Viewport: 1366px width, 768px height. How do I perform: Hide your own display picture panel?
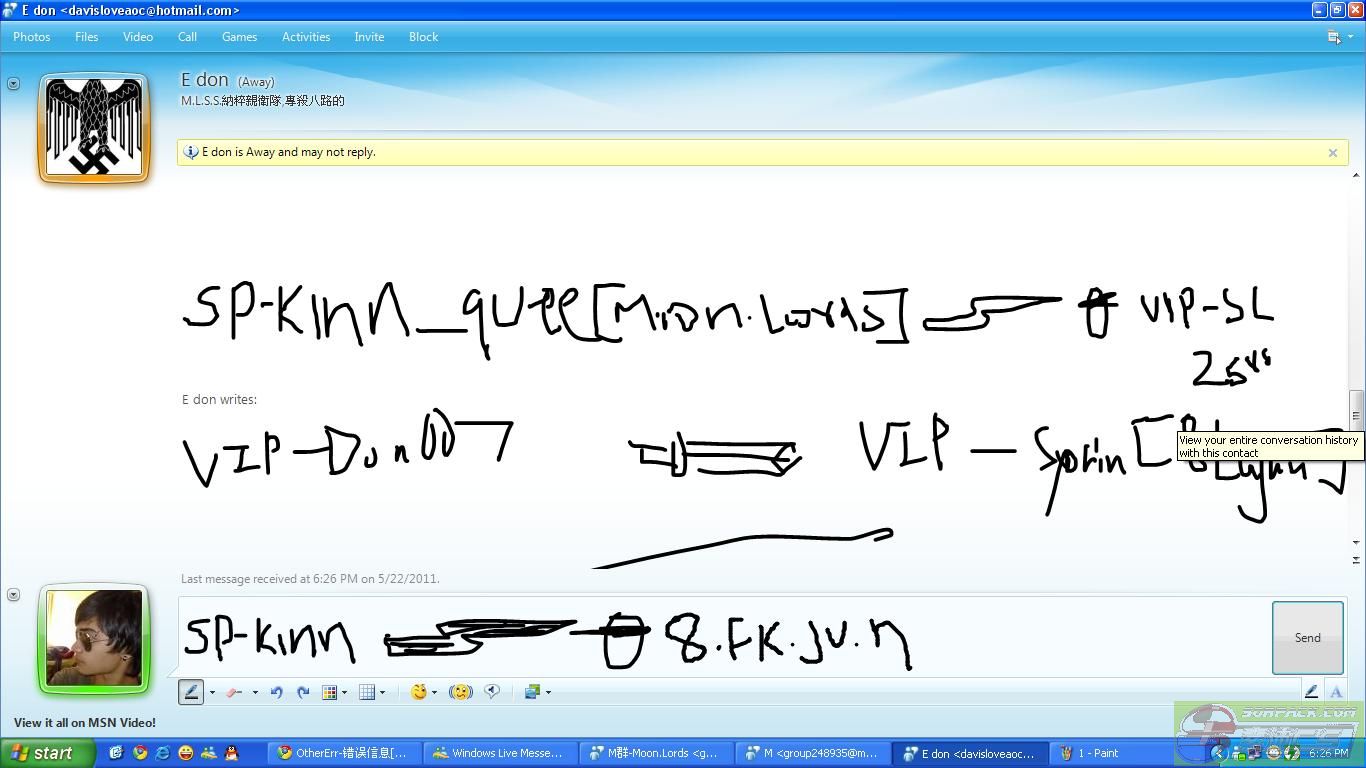coord(13,595)
